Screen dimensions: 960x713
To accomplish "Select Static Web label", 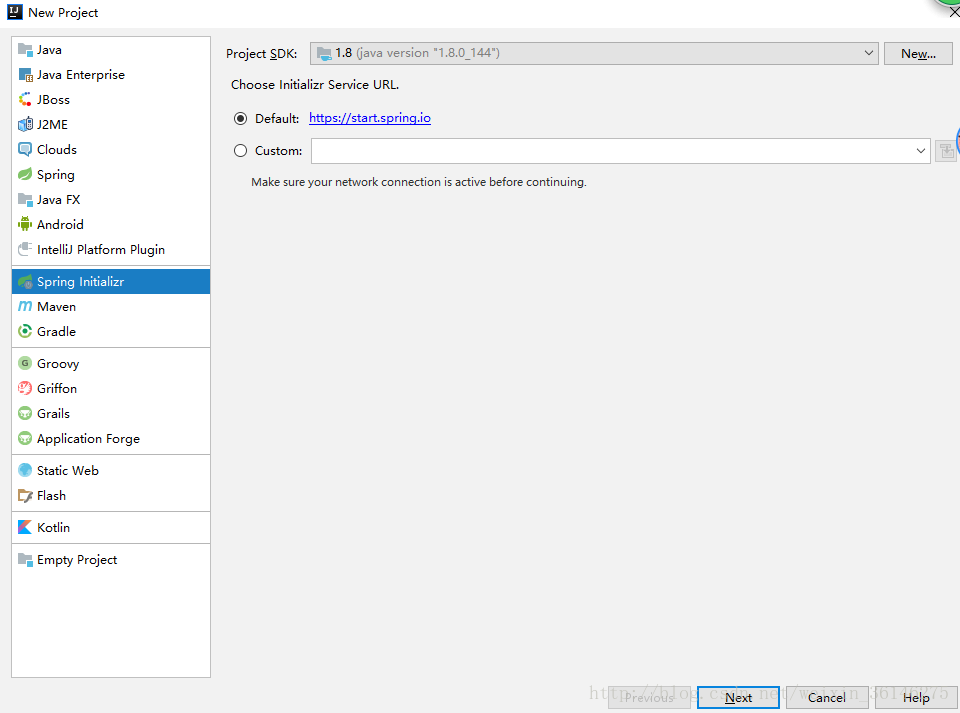I will (67, 471).
